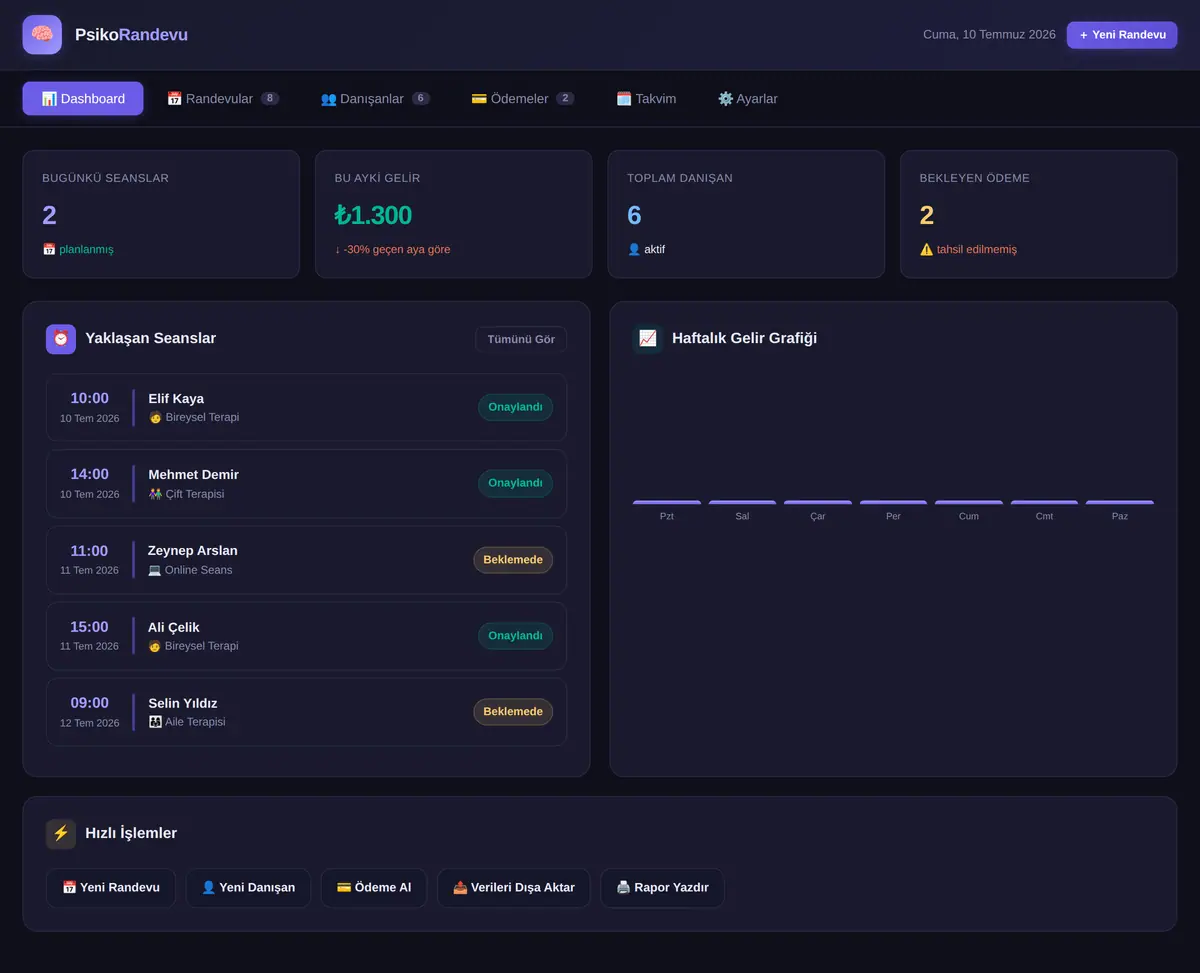Click the Ödeme Al button
The image size is (1200, 973).
pyautogui.click(x=374, y=888)
